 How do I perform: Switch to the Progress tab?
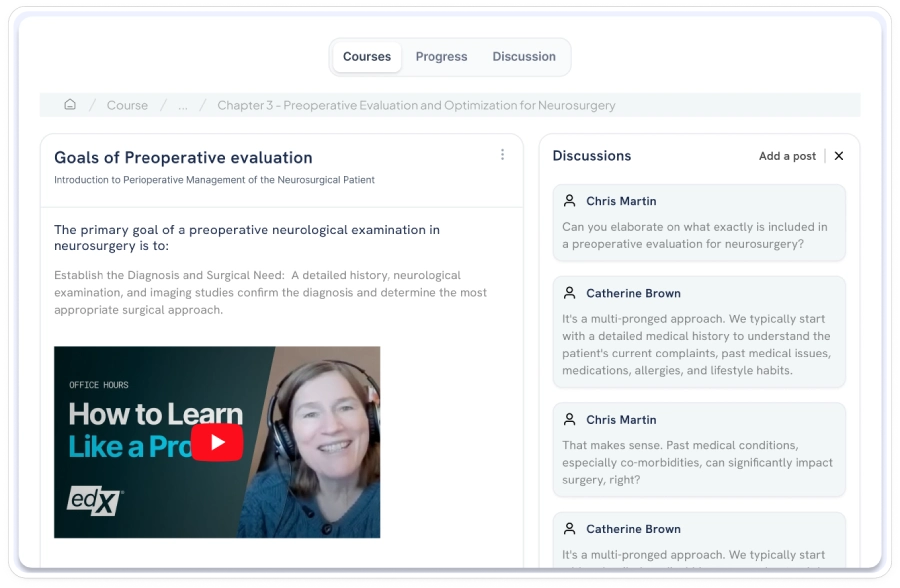pos(441,57)
